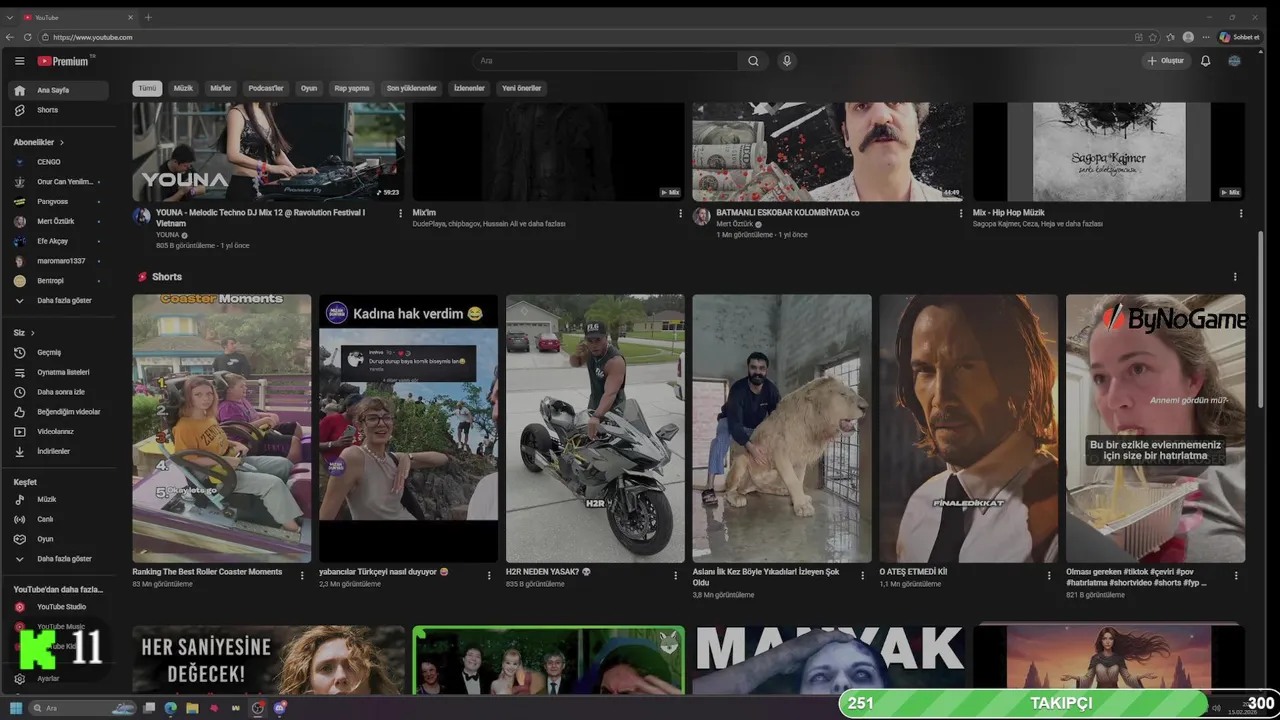Image resolution: width=1280 pixels, height=720 pixels.
Task: Open options menu for Mix'im
Action: tap(681, 213)
